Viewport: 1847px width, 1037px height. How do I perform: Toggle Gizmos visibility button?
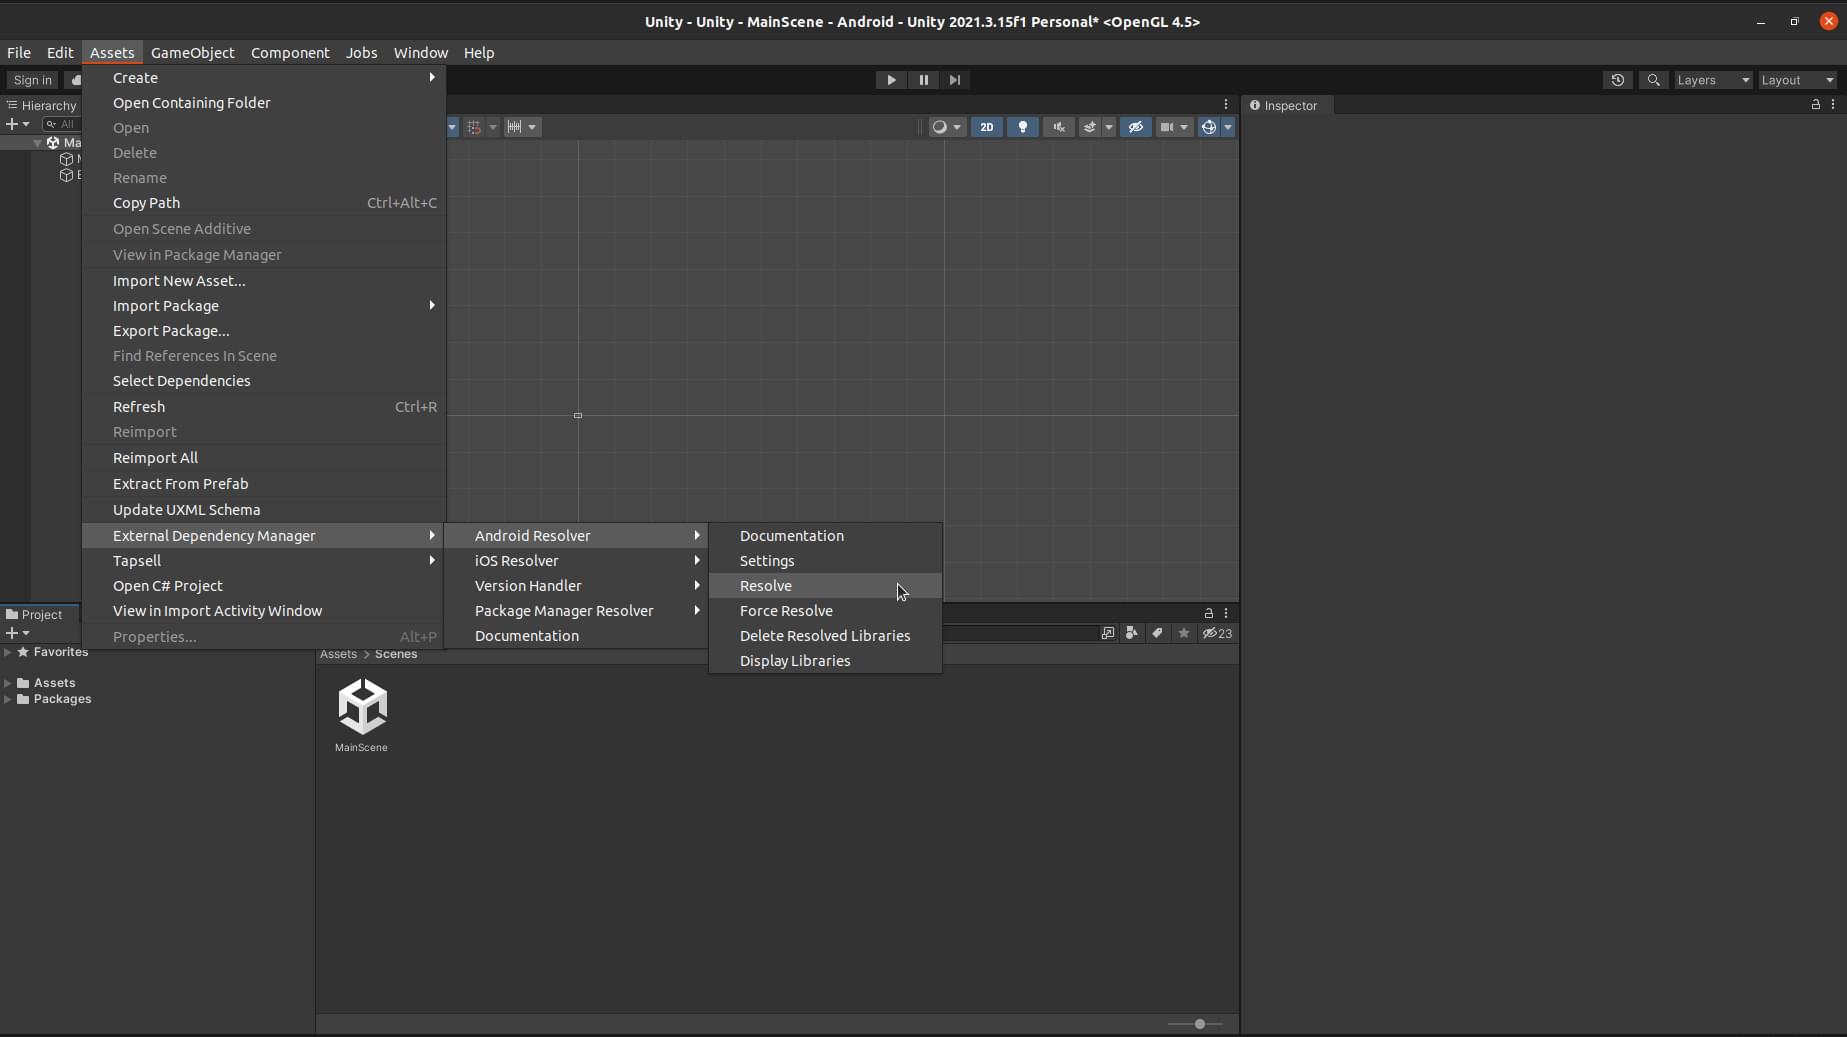pos(1208,127)
